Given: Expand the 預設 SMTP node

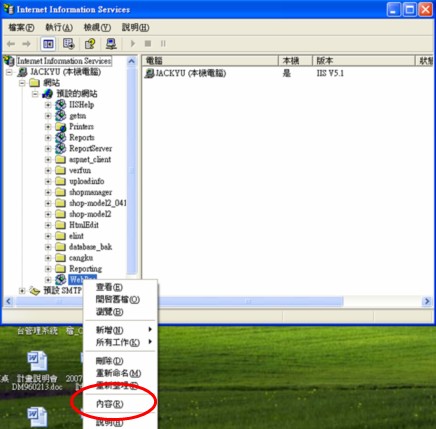Looking at the screenshot, I should (22, 291).
